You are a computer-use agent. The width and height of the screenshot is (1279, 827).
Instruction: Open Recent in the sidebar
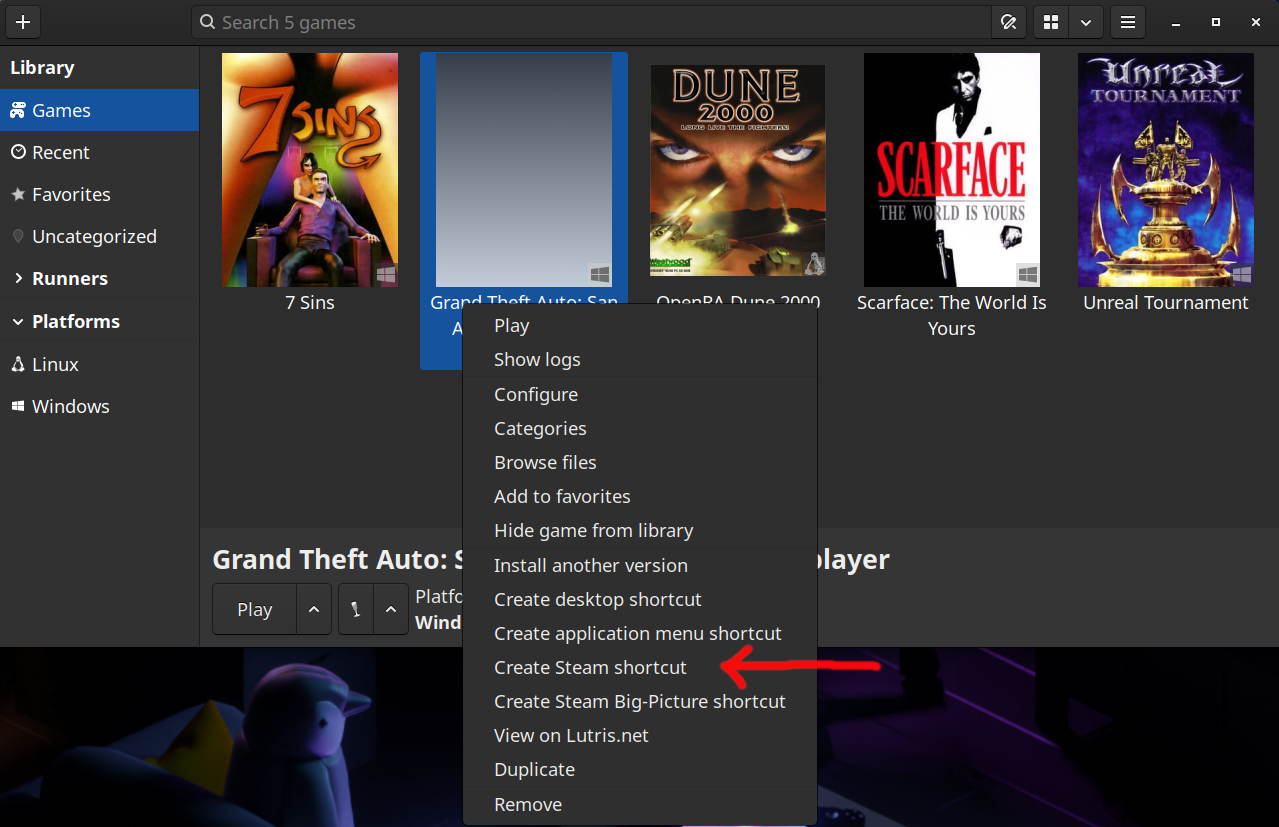tap(99, 152)
